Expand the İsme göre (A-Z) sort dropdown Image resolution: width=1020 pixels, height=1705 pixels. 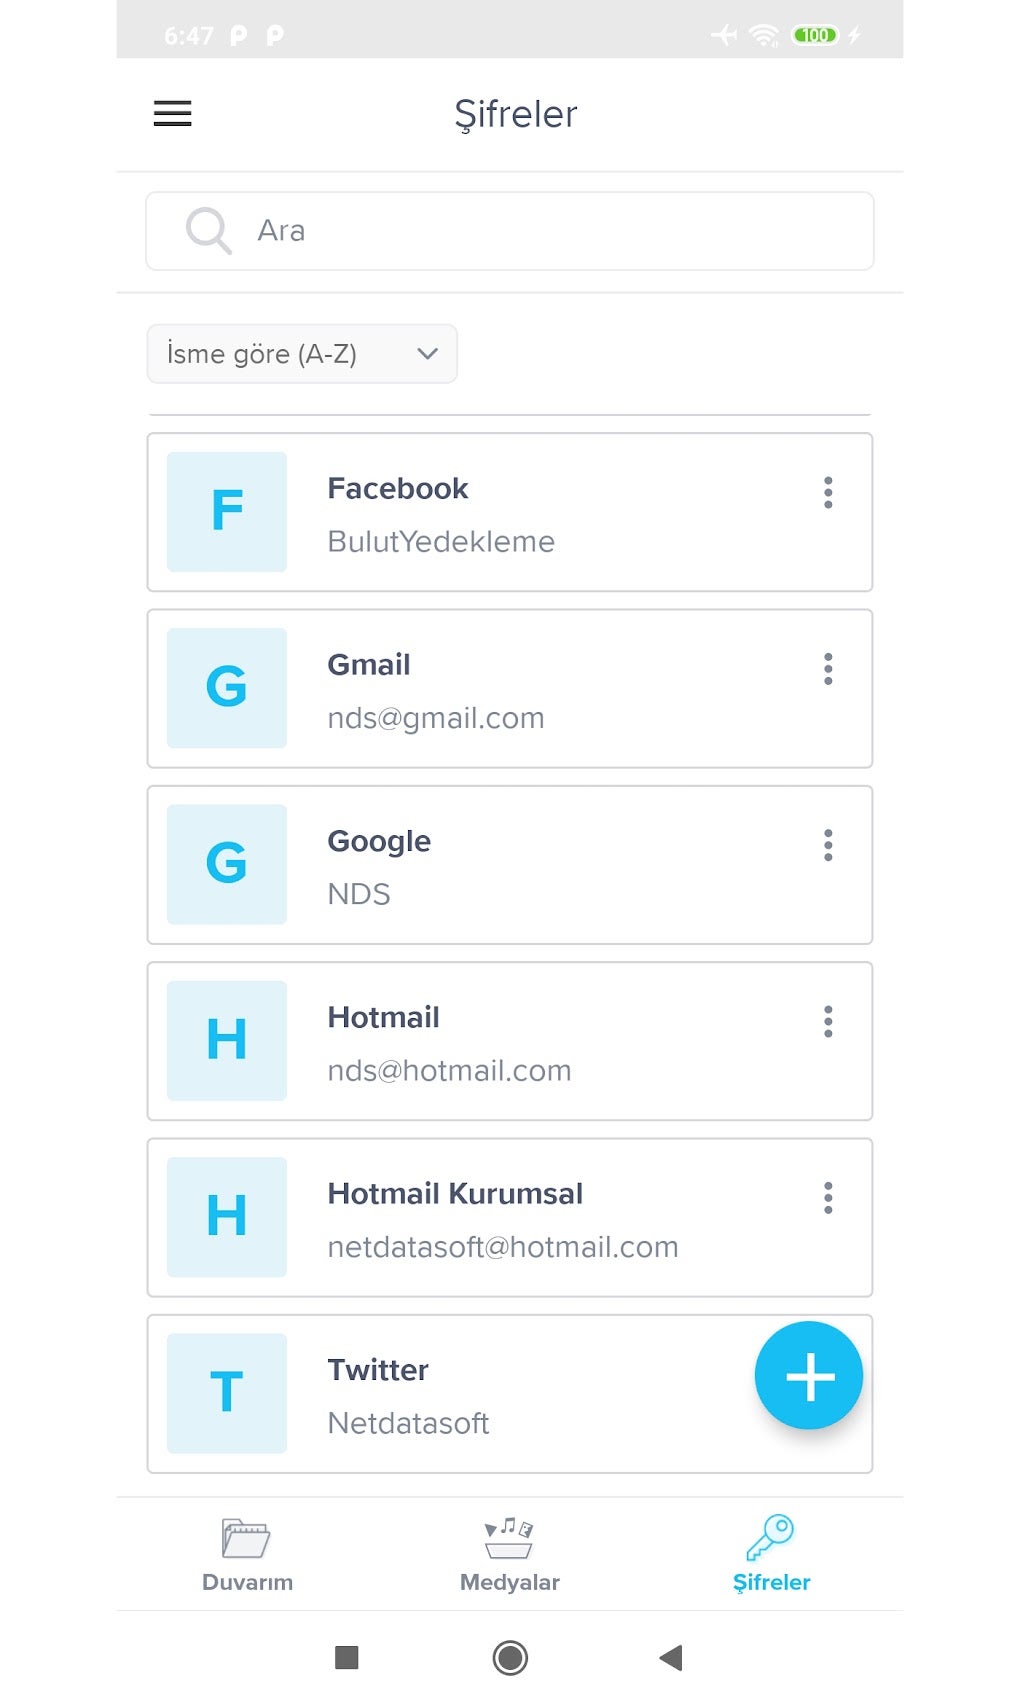(302, 354)
